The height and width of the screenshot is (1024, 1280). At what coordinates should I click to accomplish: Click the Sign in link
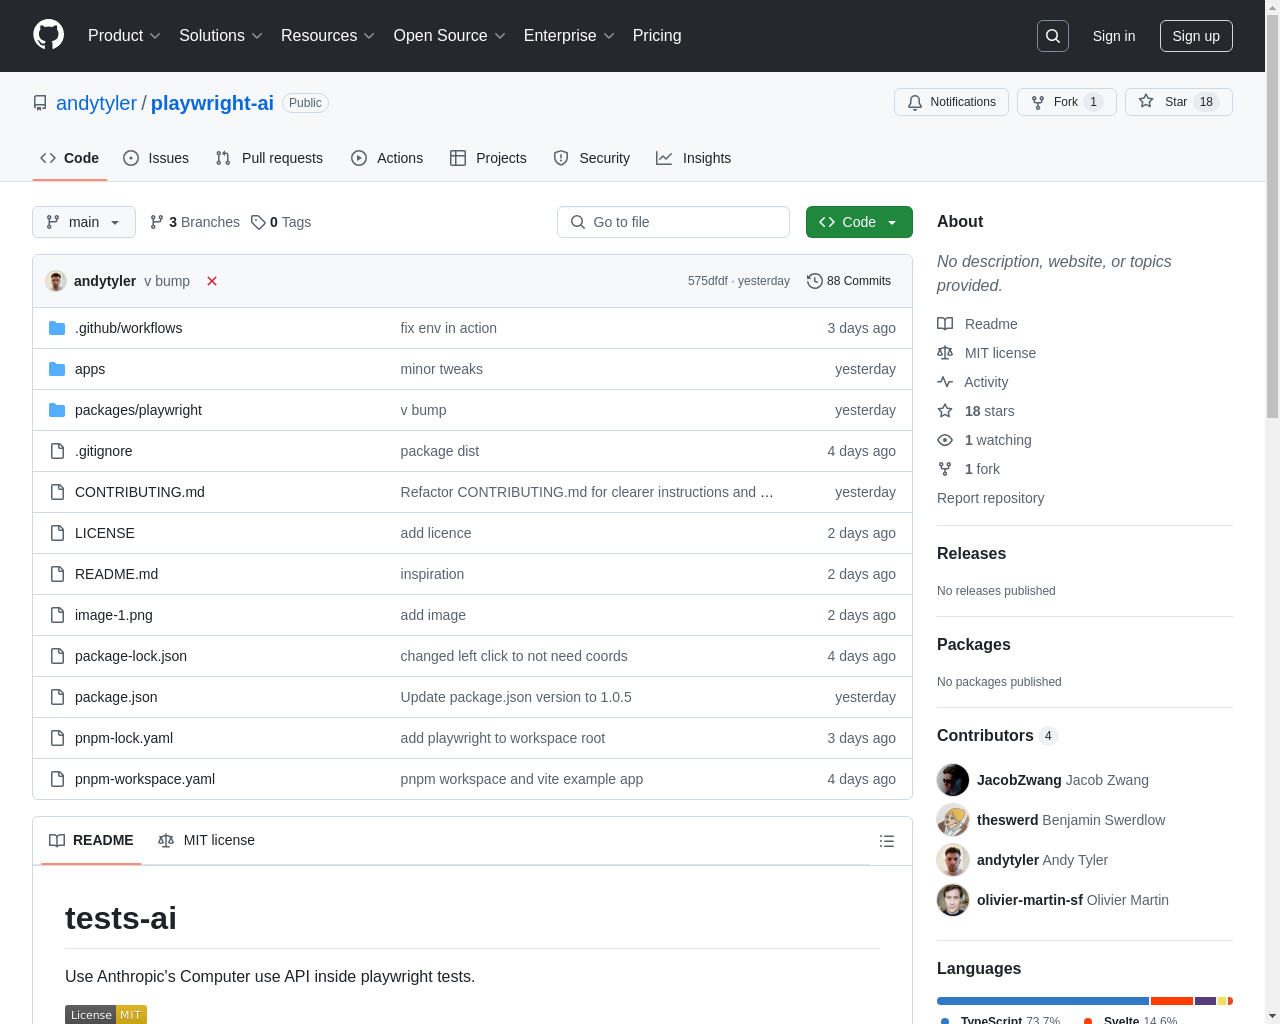coord(1114,36)
